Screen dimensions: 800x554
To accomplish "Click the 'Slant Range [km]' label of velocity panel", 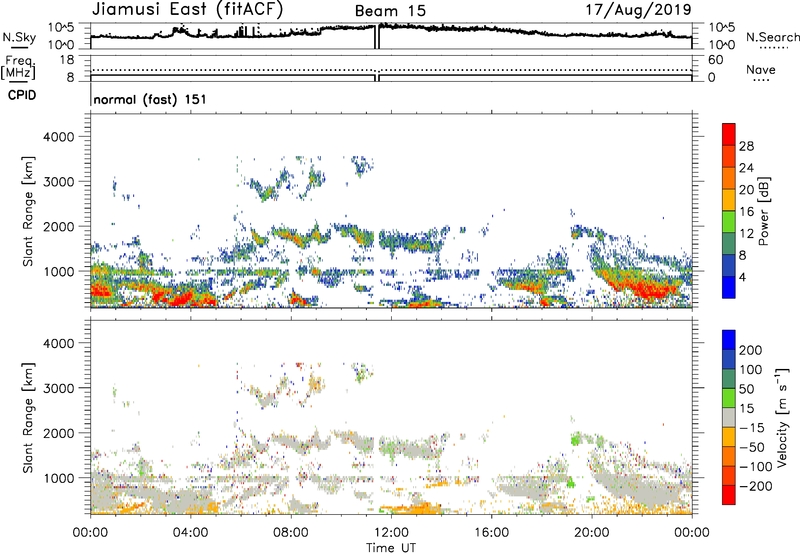I will click(x=28, y=417).
